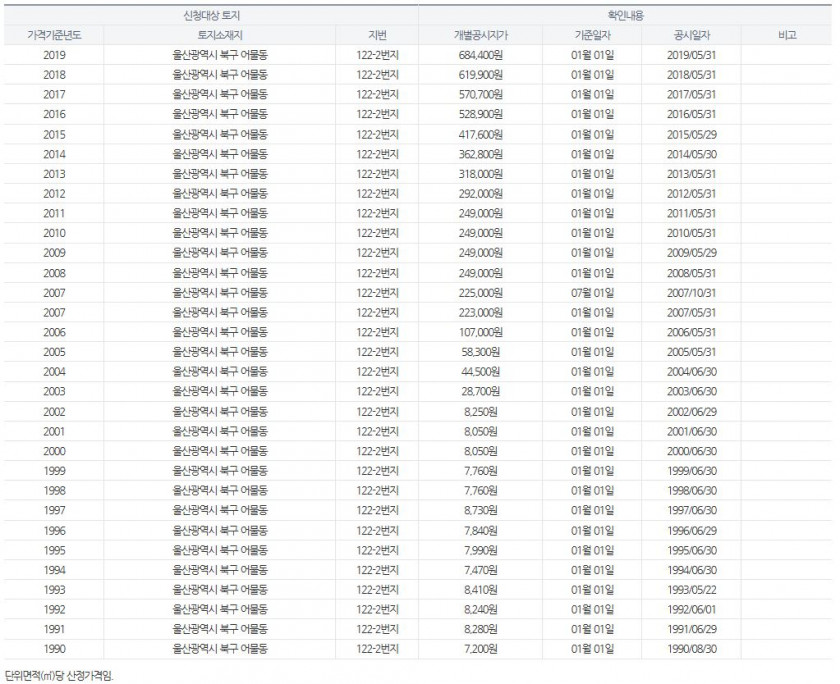
Task: Select the 528,900원 price cell
Action: 481,115
